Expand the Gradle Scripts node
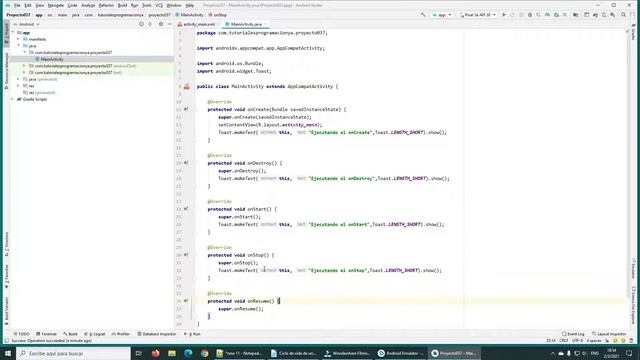Viewport: 640px width, 360px height. (12, 99)
